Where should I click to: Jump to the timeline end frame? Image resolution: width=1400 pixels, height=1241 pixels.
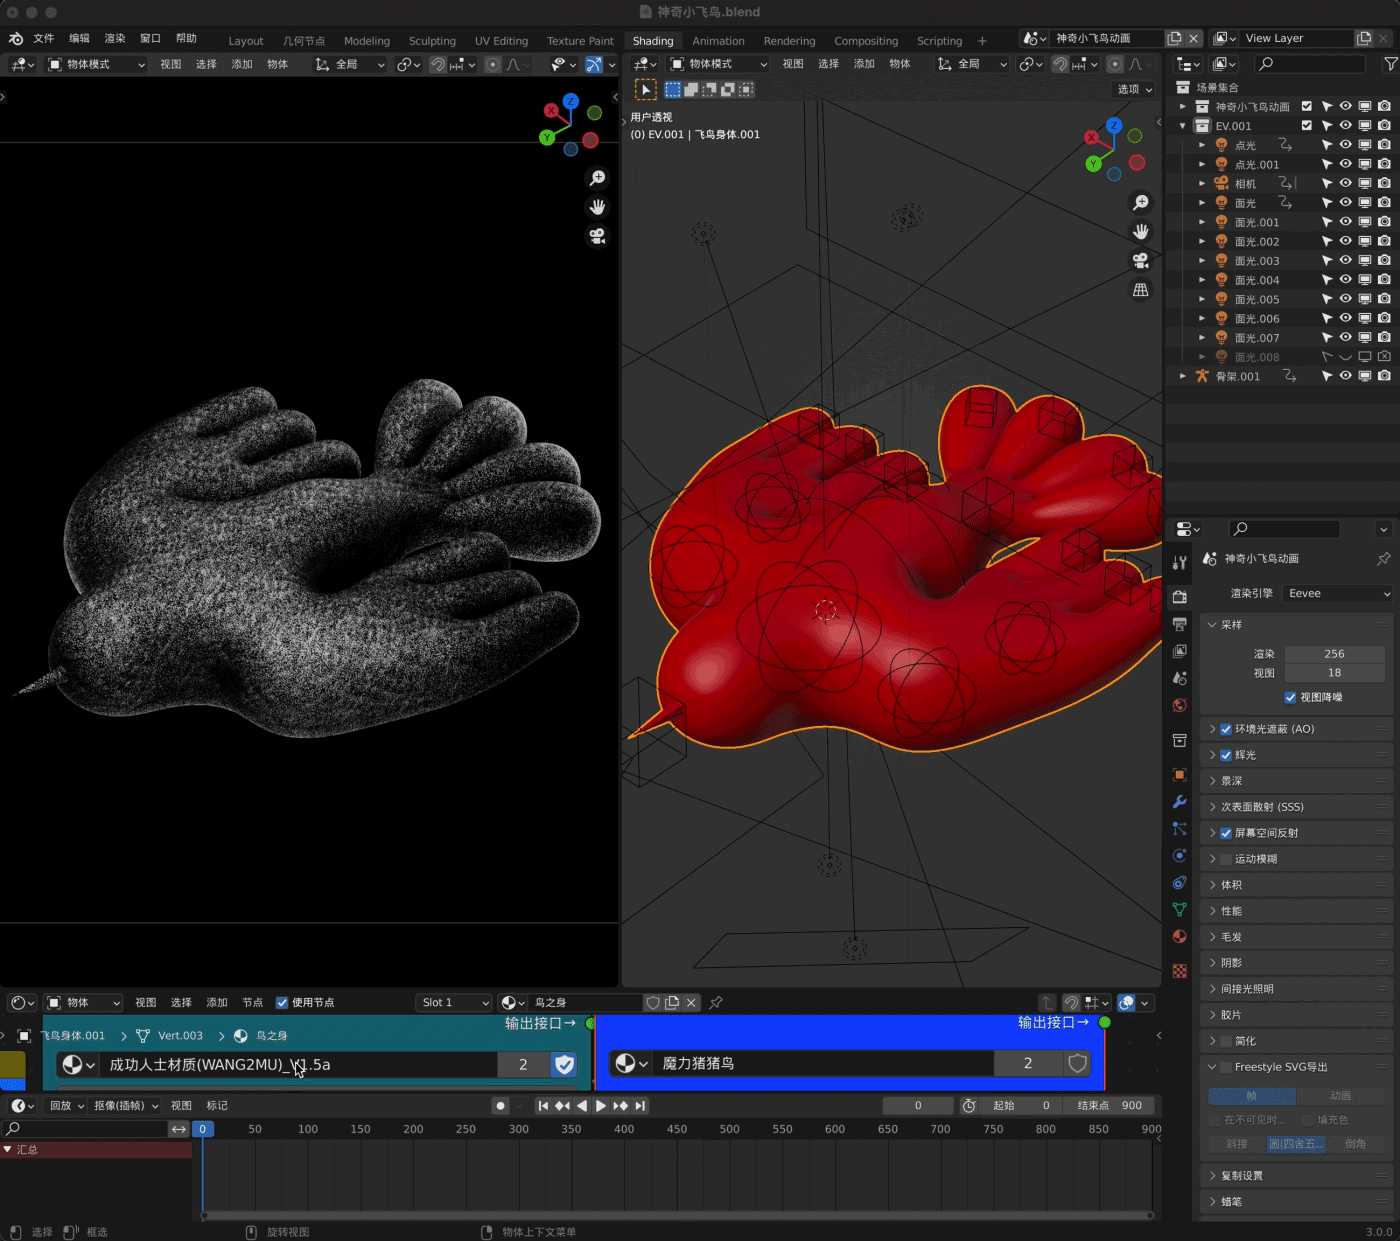point(640,1106)
